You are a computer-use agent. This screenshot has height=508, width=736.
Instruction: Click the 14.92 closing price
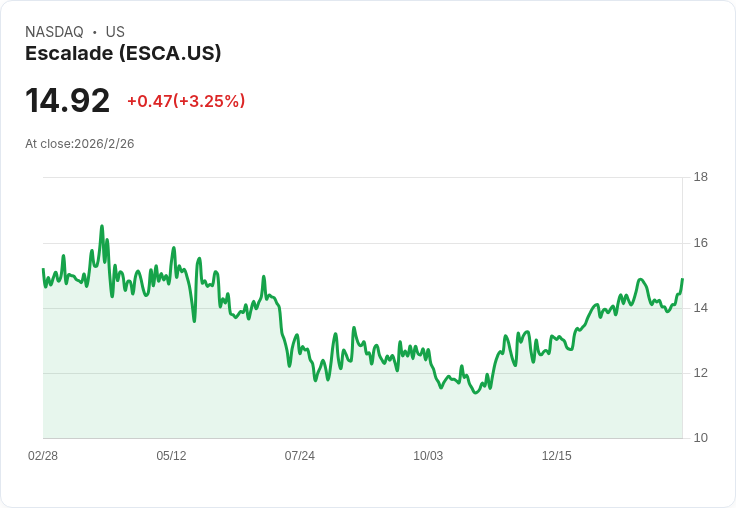coord(67,101)
